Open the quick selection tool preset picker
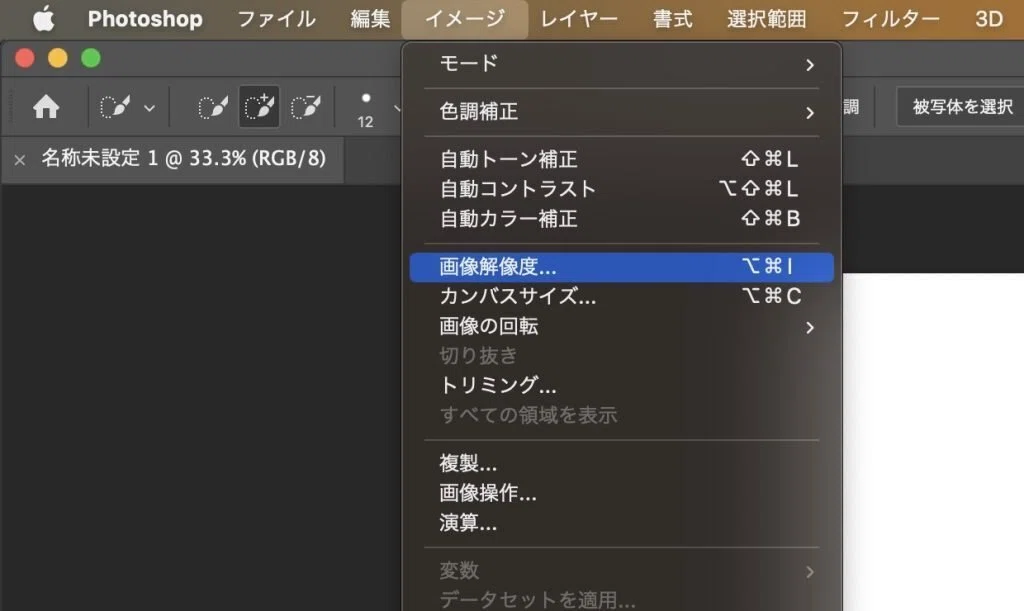 point(127,107)
